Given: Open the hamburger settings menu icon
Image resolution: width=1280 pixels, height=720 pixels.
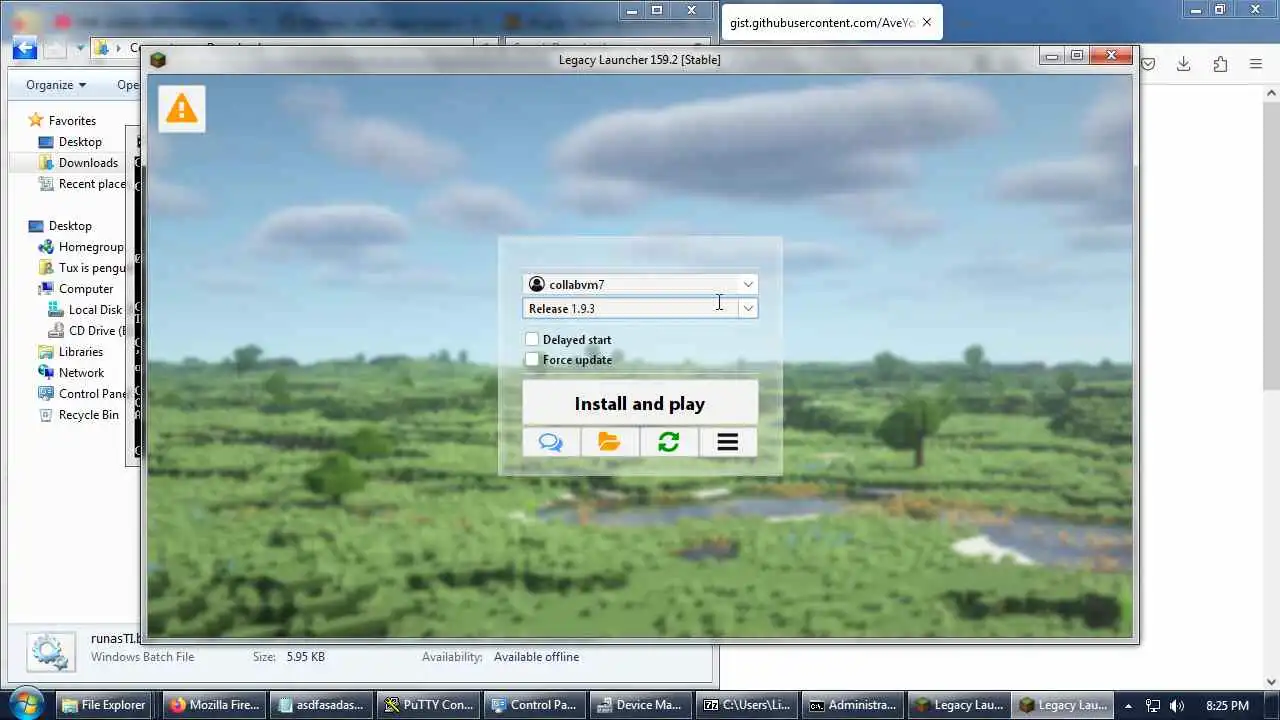Looking at the screenshot, I should tap(728, 442).
